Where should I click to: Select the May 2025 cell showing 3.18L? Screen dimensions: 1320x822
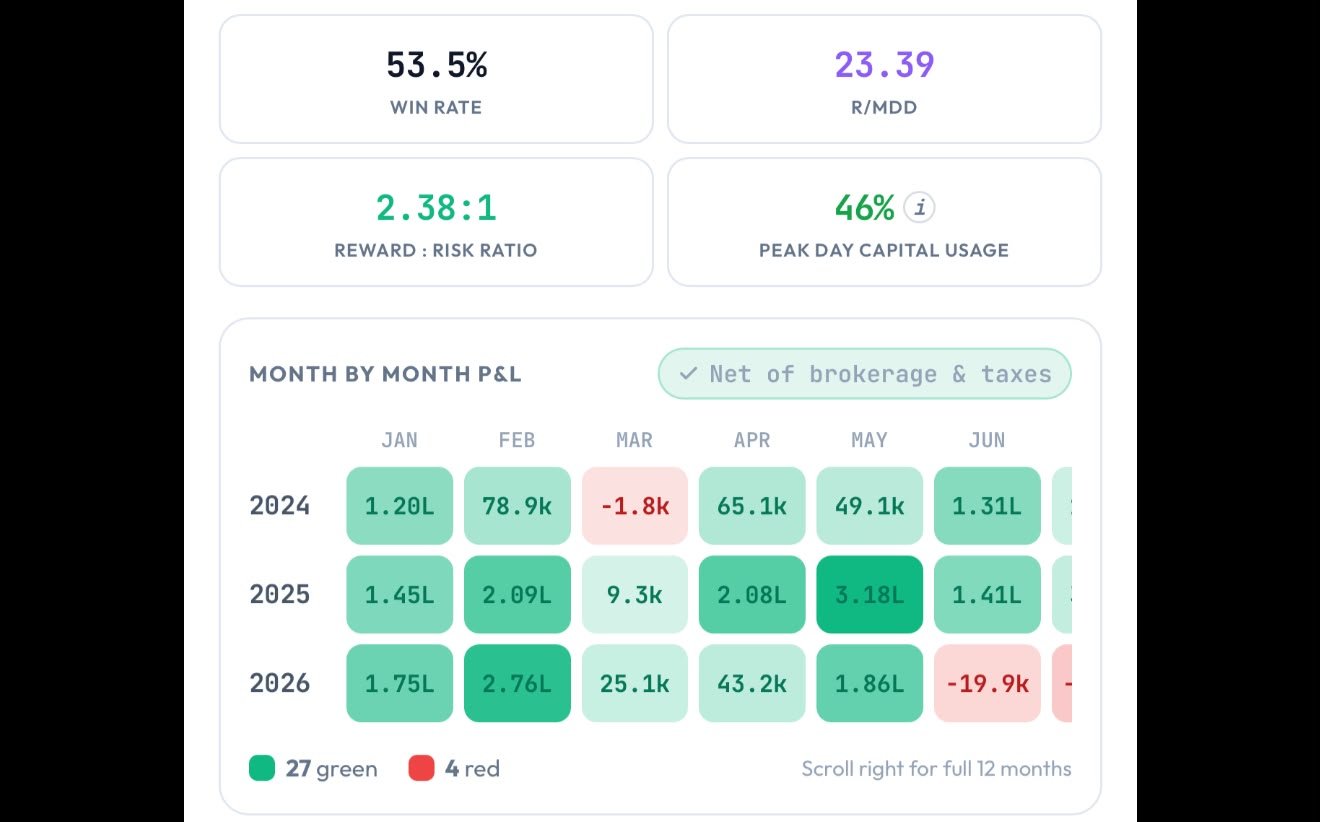pyautogui.click(x=870, y=595)
